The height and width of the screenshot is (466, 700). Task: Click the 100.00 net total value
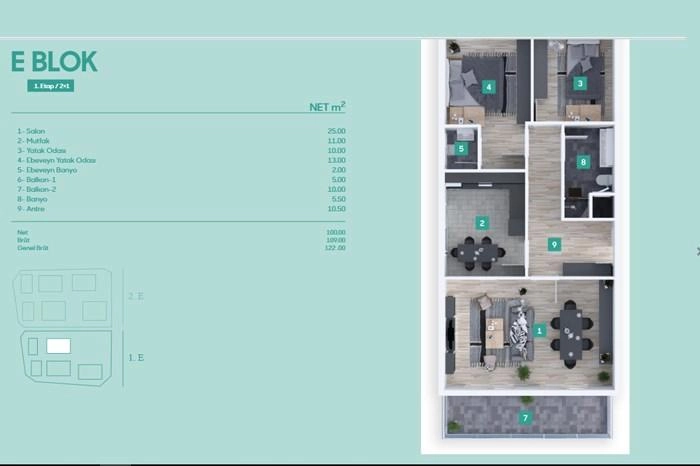tap(336, 232)
